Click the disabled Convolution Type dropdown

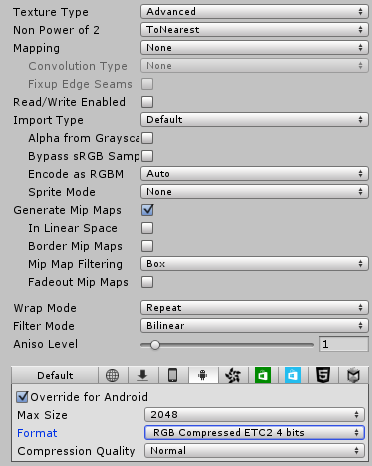click(254, 66)
